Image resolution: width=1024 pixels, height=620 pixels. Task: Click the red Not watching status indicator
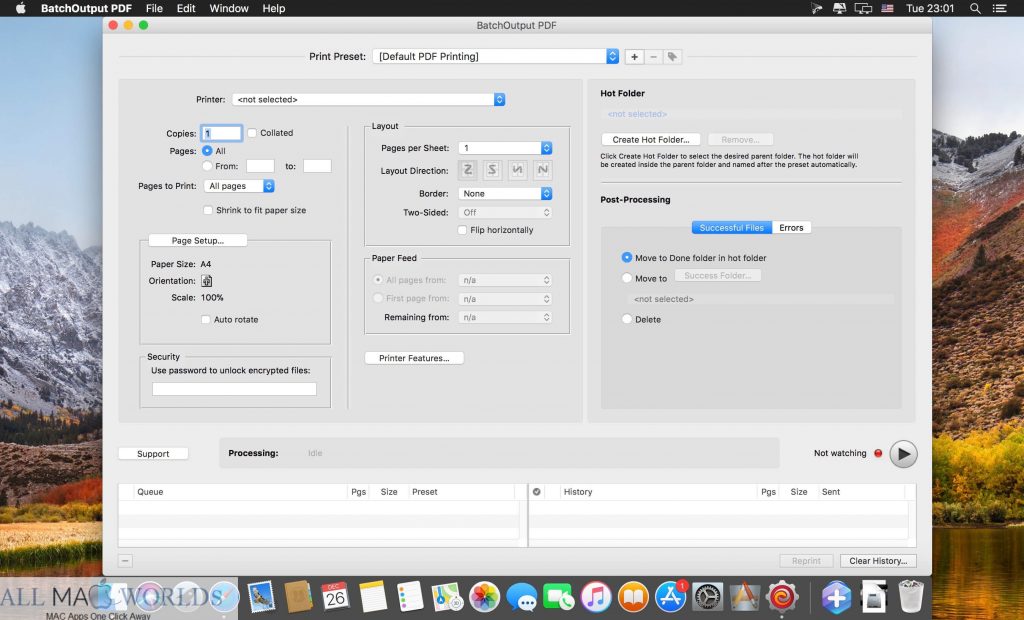pos(878,453)
